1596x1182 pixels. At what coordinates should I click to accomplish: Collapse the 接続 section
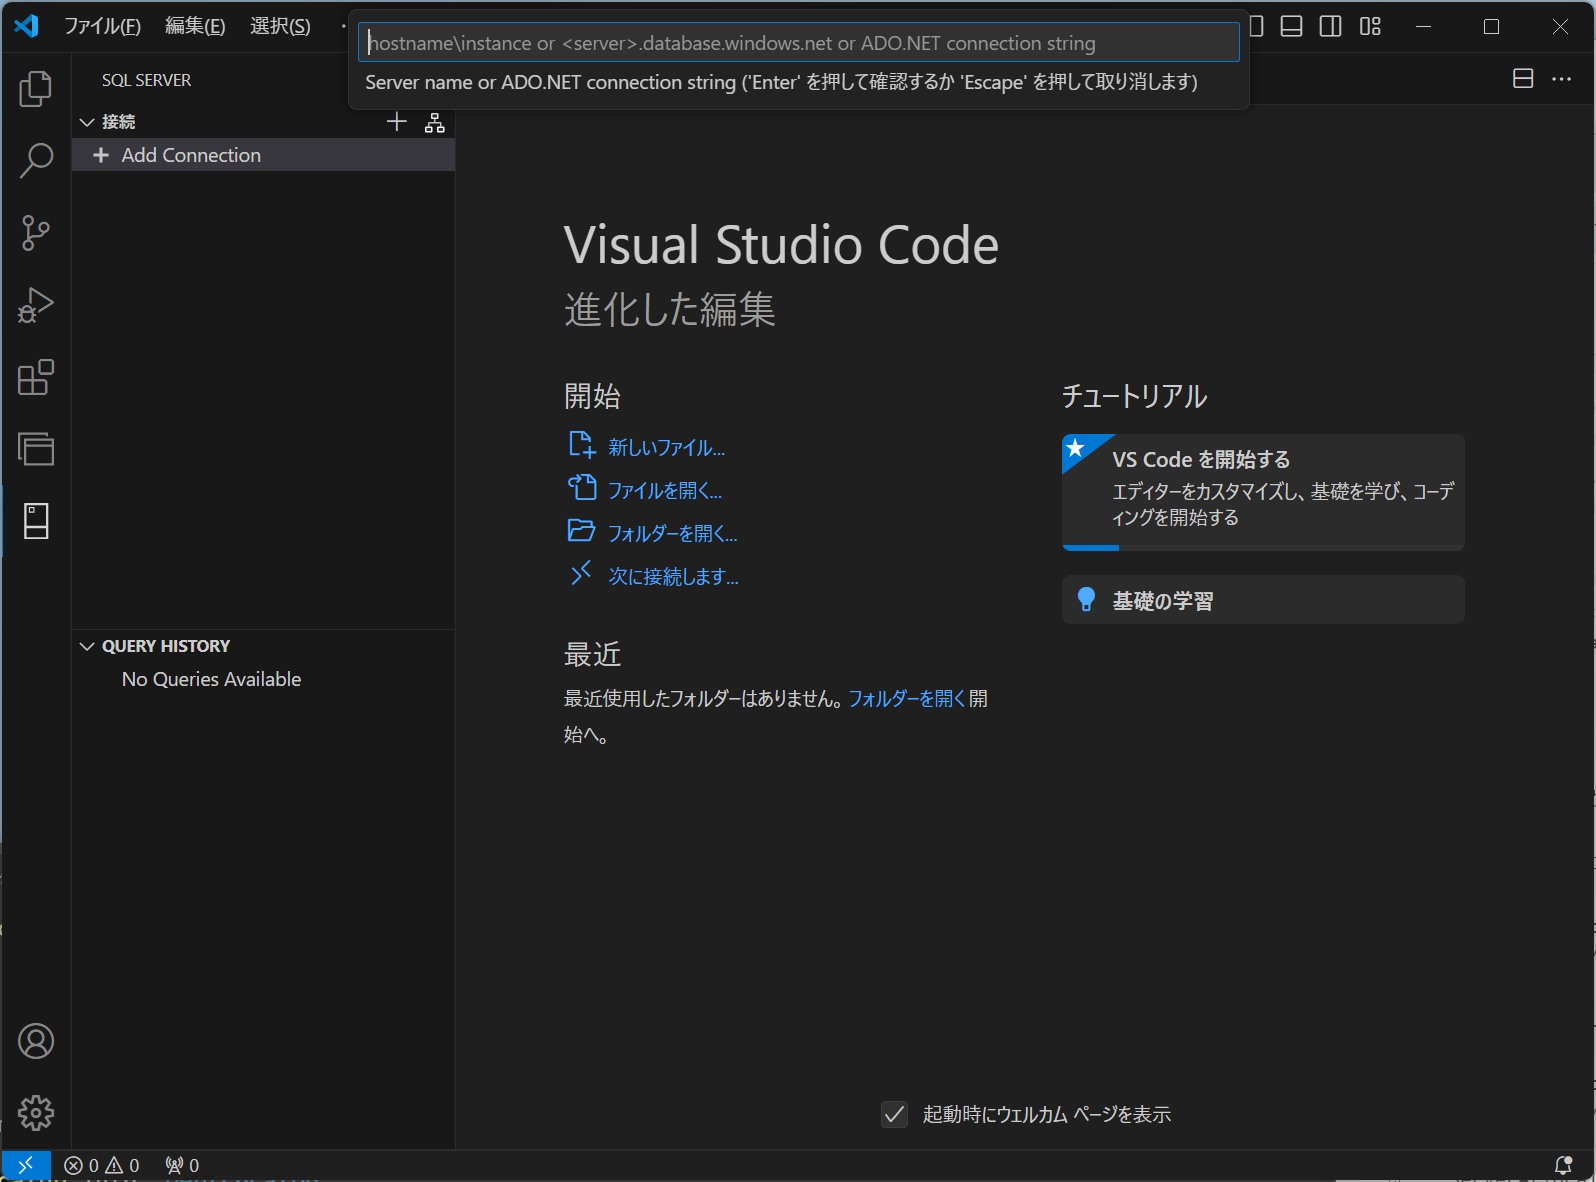(x=88, y=122)
